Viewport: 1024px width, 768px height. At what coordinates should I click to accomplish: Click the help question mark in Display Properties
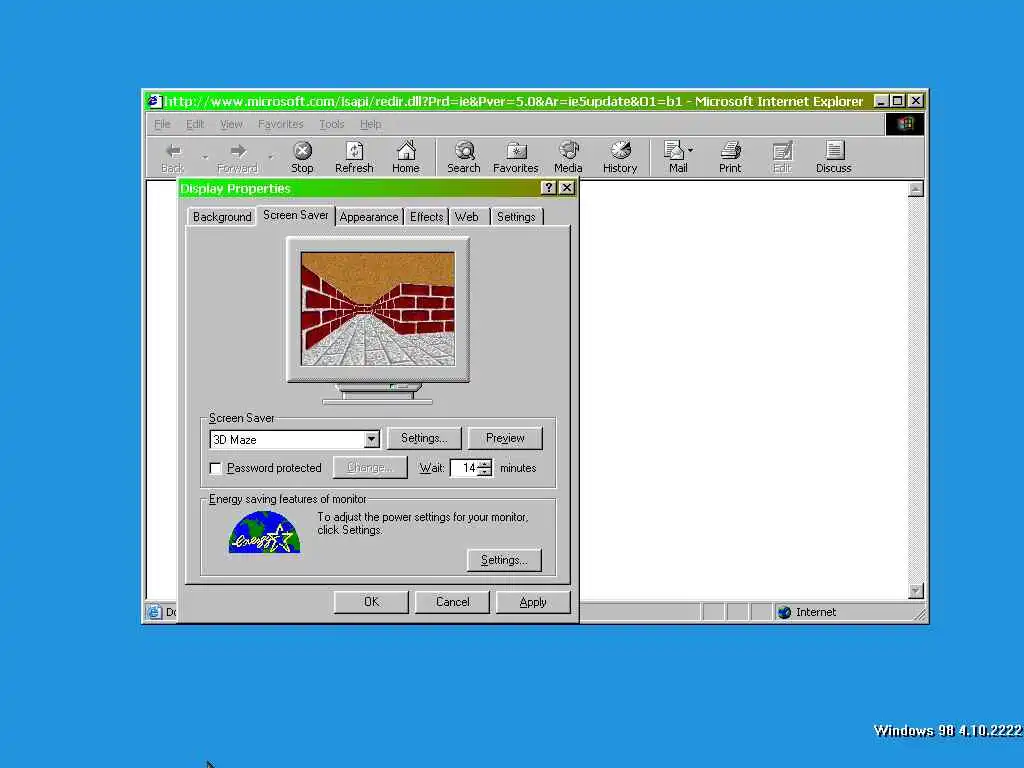coord(549,188)
